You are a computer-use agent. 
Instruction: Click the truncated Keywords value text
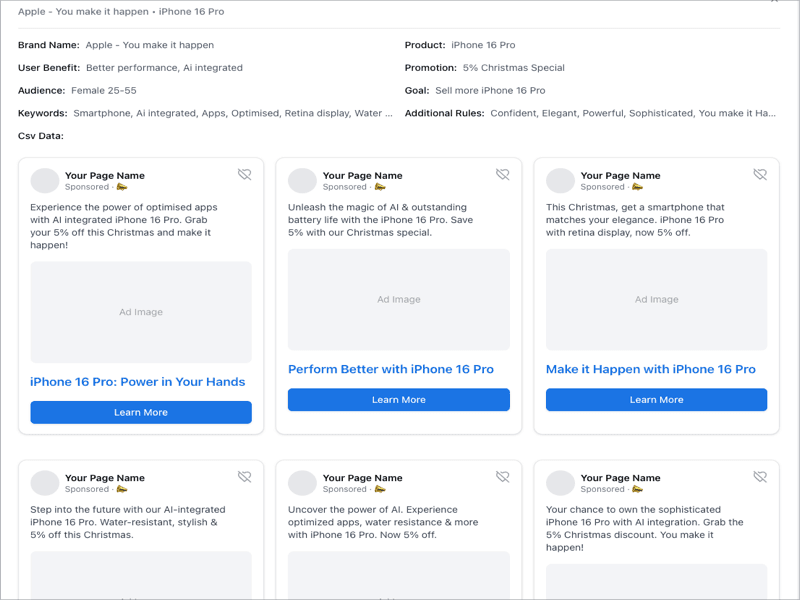[233, 113]
